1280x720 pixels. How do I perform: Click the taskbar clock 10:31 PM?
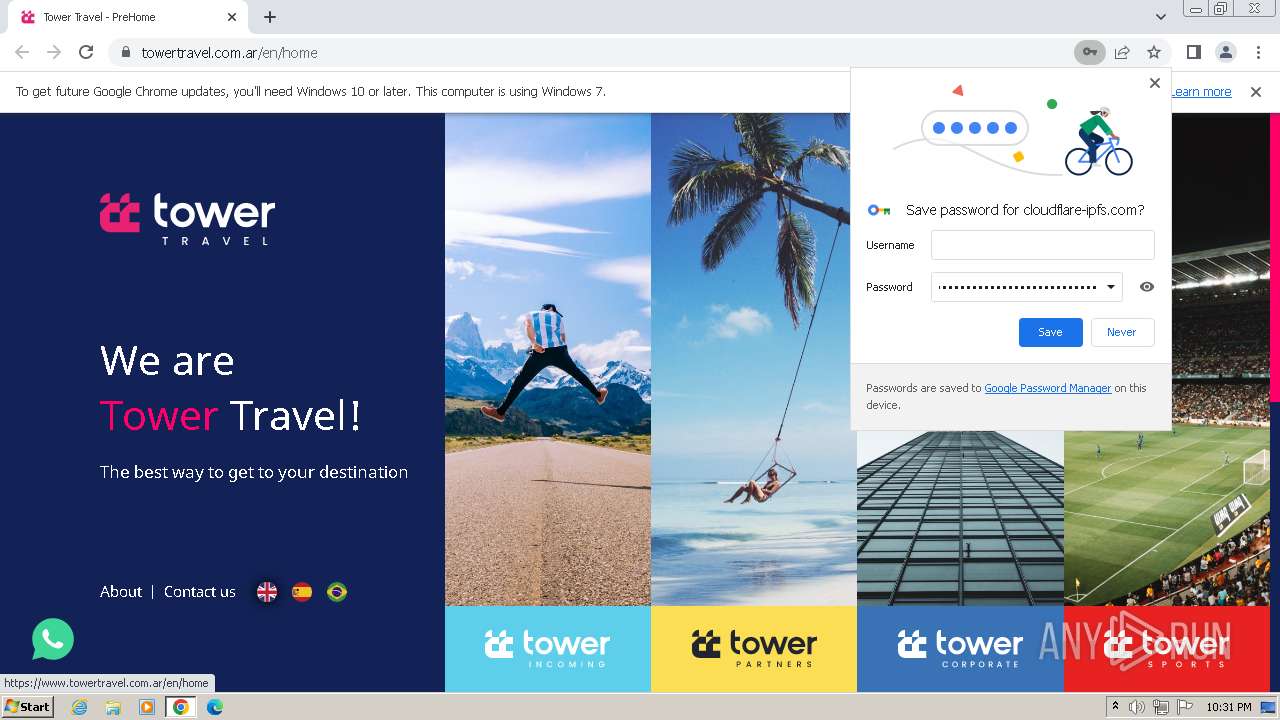coord(1229,707)
